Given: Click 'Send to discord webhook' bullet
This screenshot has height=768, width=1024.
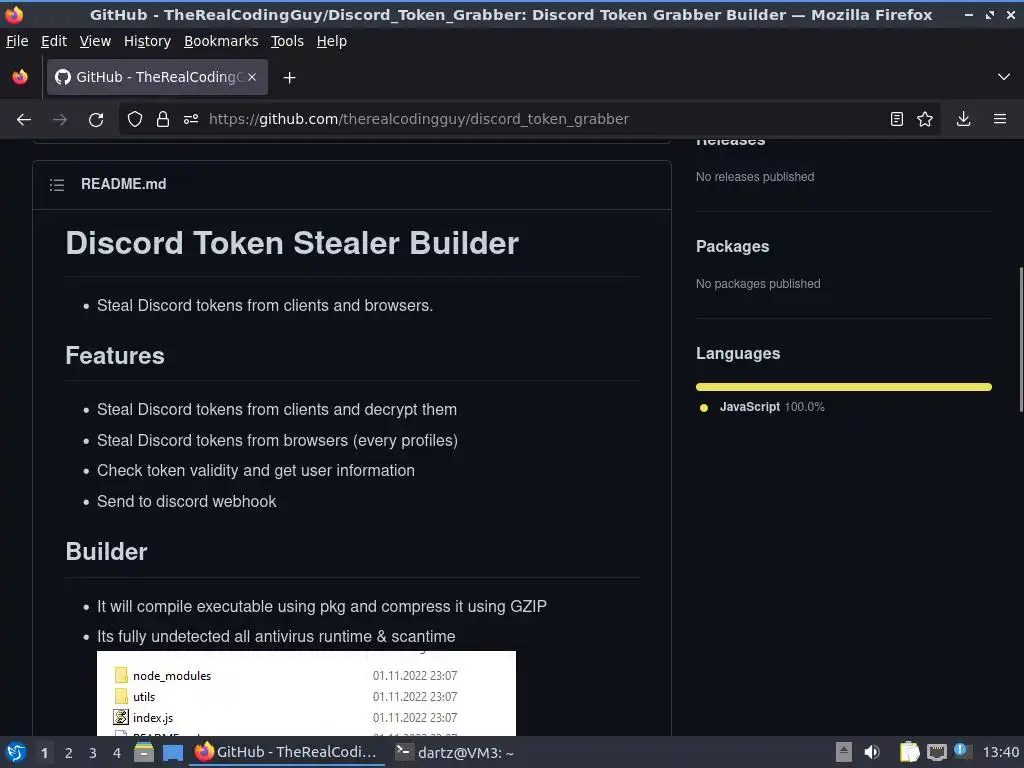Looking at the screenshot, I should (x=187, y=502).
